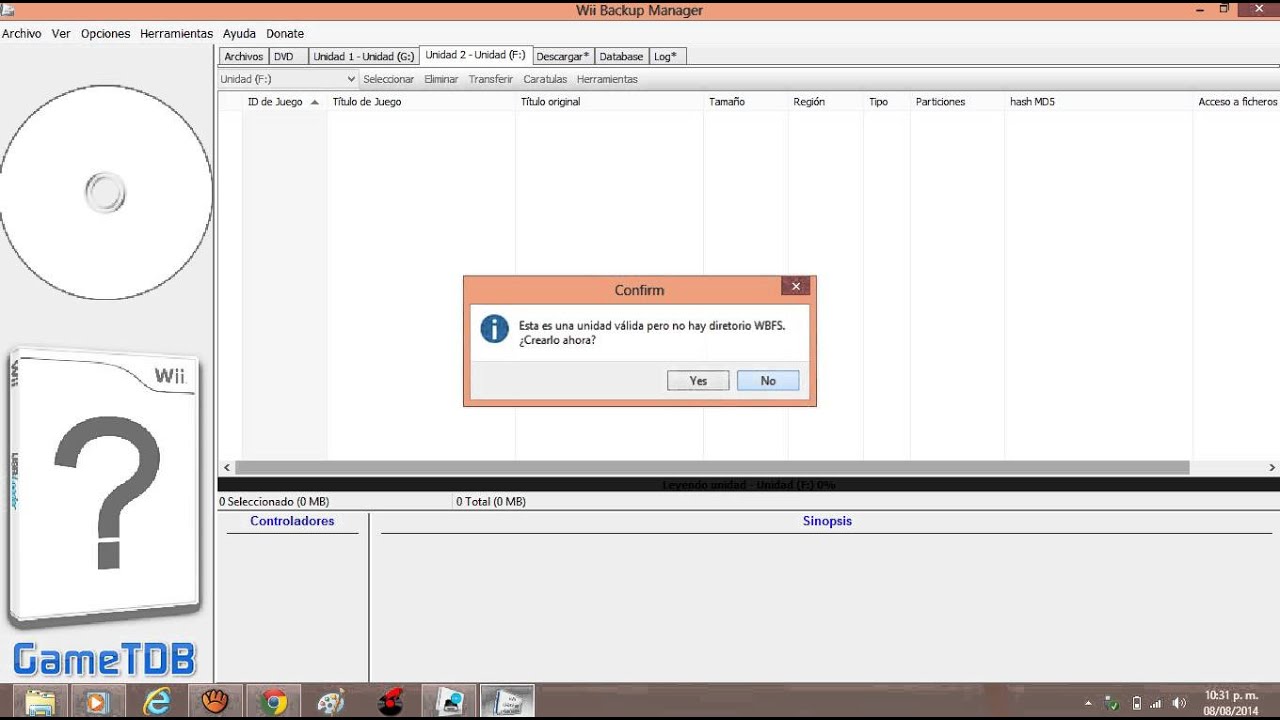Click the GameTDB logo
This screenshot has height=720, width=1280.
tap(105, 660)
